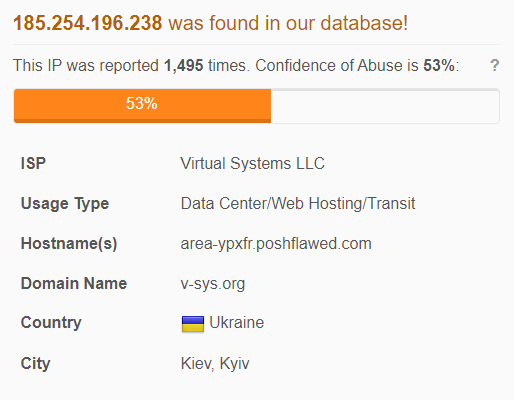Click the reported count 1,495
This screenshot has width=514, height=400.
[184, 66]
